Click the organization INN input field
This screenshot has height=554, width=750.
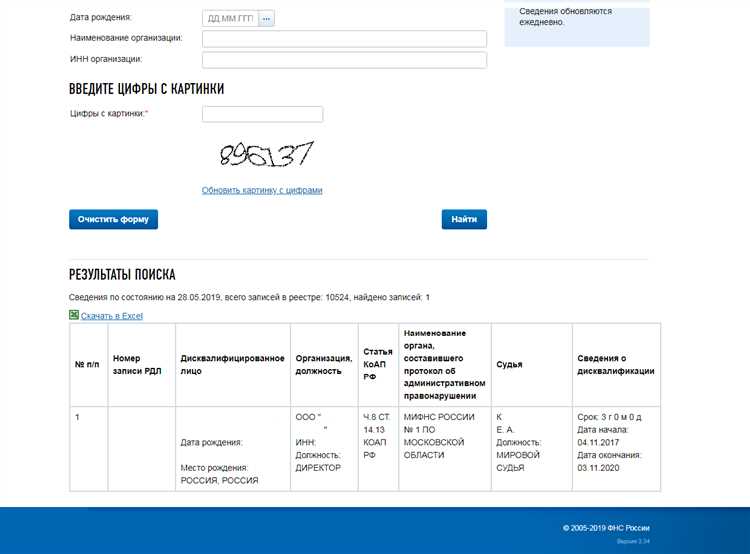tap(344, 60)
